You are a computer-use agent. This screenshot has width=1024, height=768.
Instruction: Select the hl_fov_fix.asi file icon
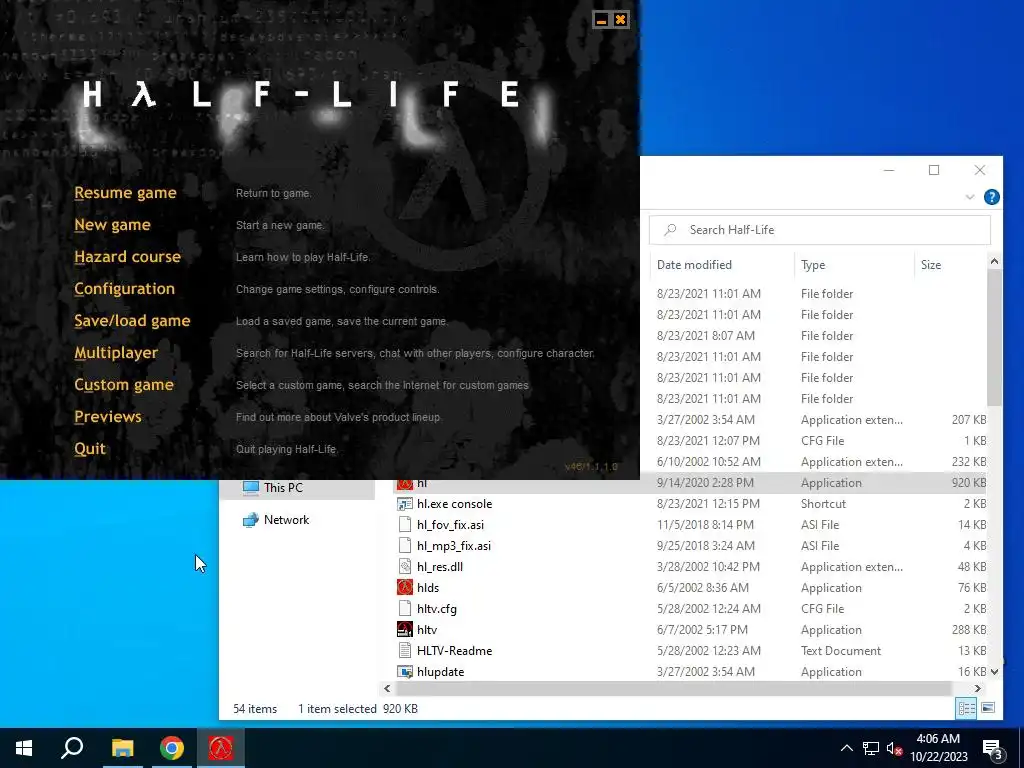pos(405,524)
